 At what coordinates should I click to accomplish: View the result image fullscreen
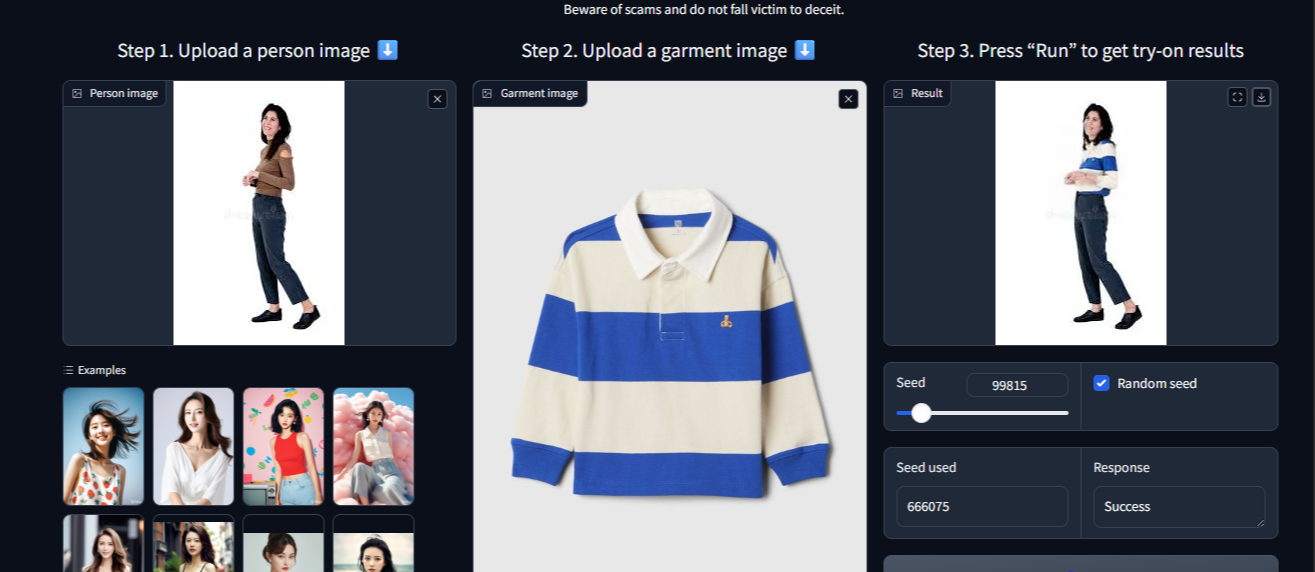tap(1237, 97)
